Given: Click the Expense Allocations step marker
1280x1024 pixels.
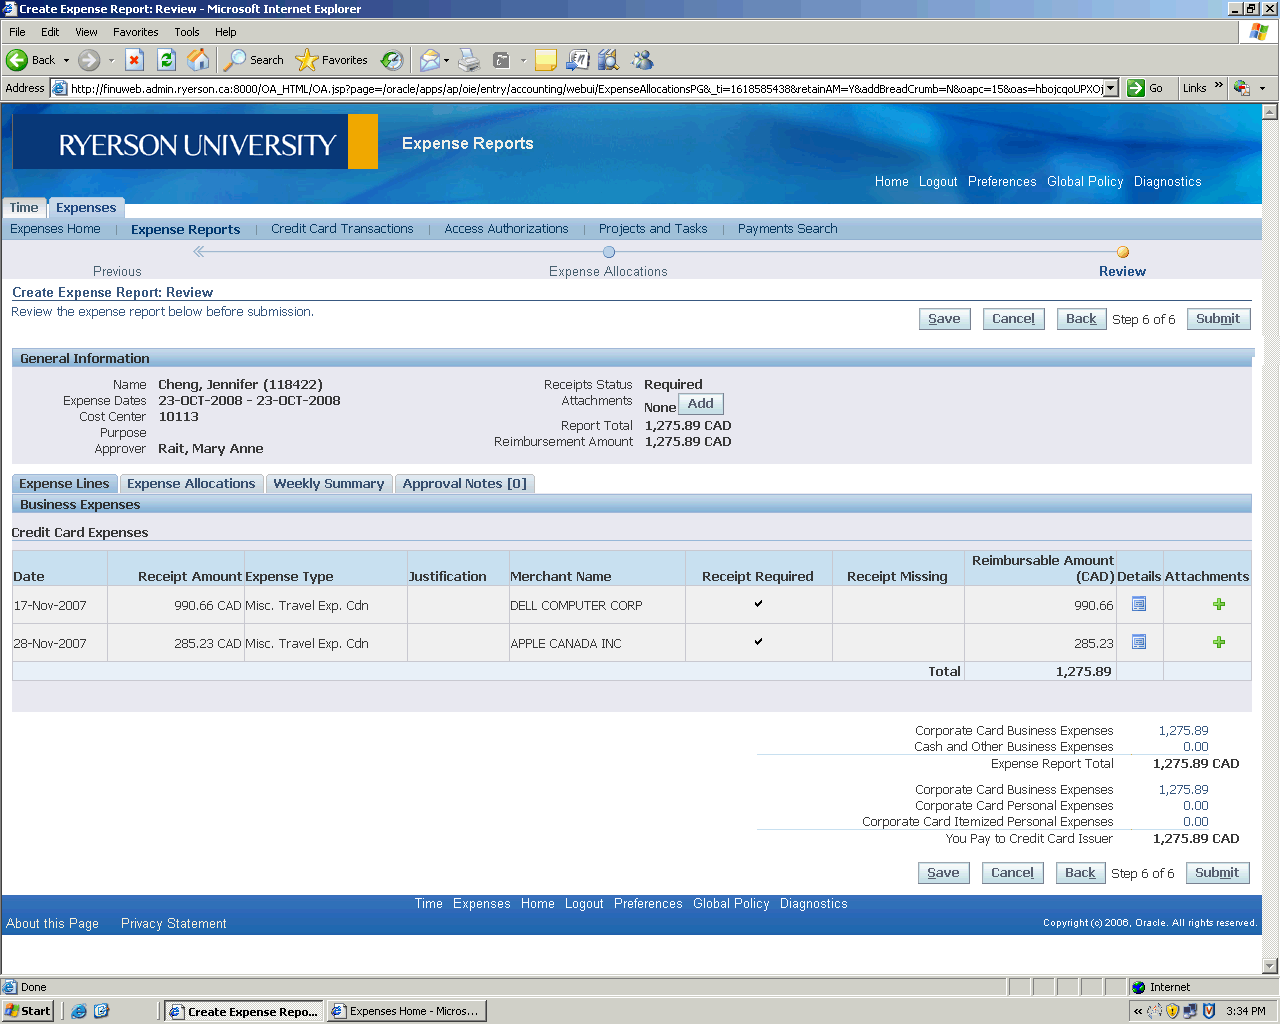Looking at the screenshot, I should point(608,252).
